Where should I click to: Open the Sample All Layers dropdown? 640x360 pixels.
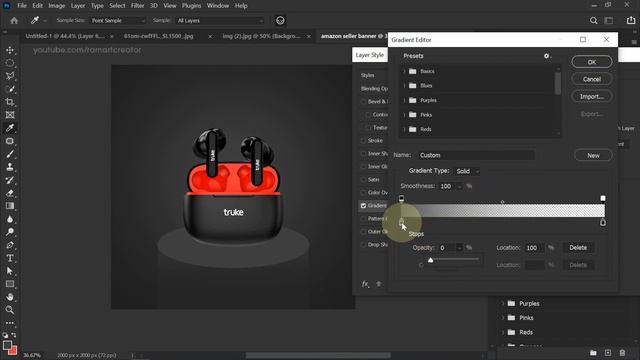[x=220, y=20]
